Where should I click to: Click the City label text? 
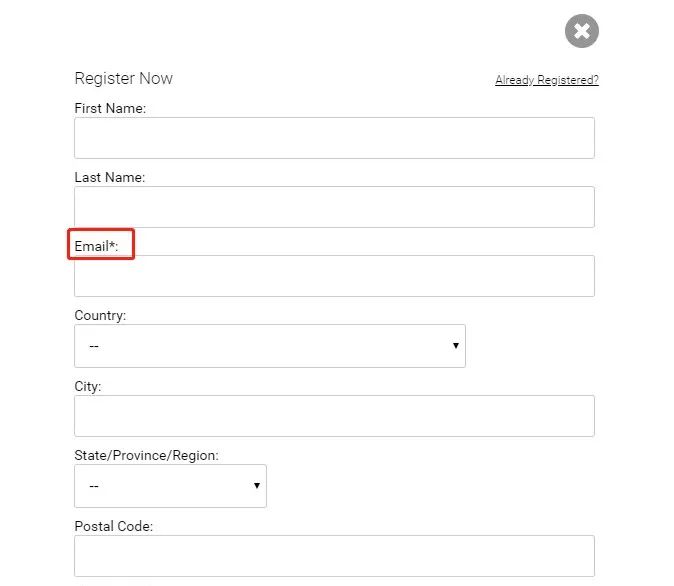(x=88, y=385)
